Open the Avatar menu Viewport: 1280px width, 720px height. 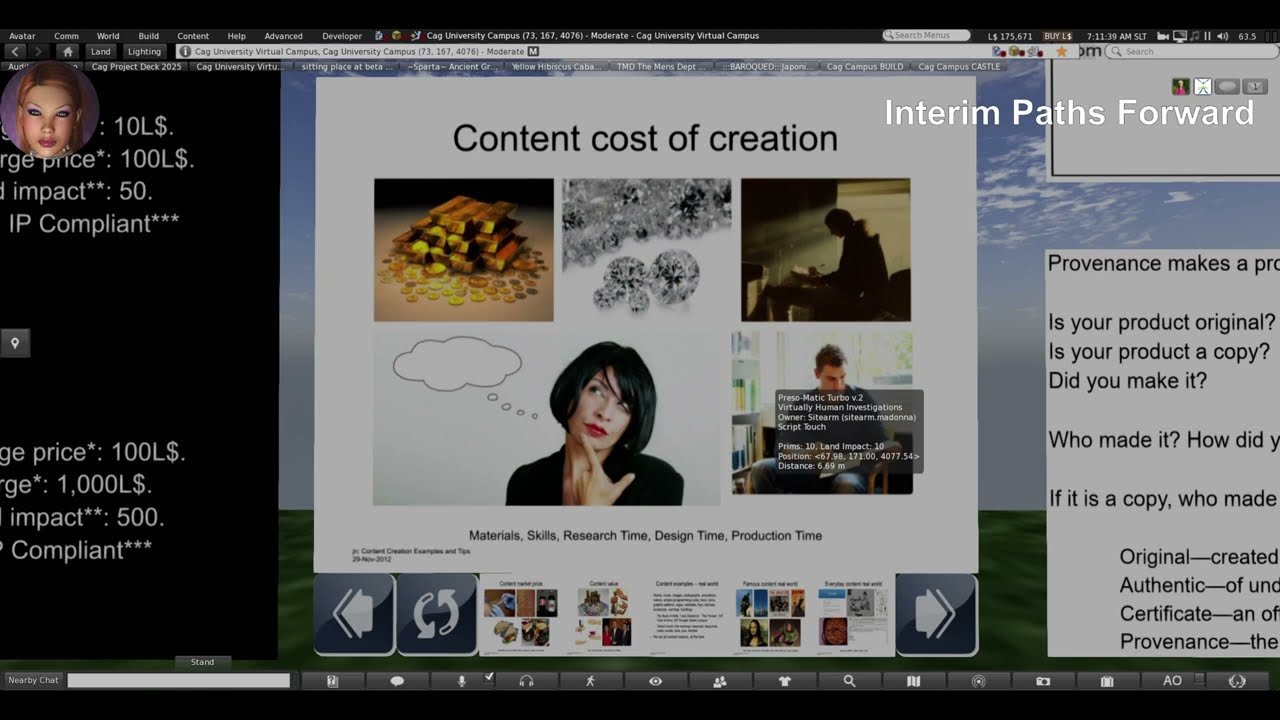(x=22, y=36)
